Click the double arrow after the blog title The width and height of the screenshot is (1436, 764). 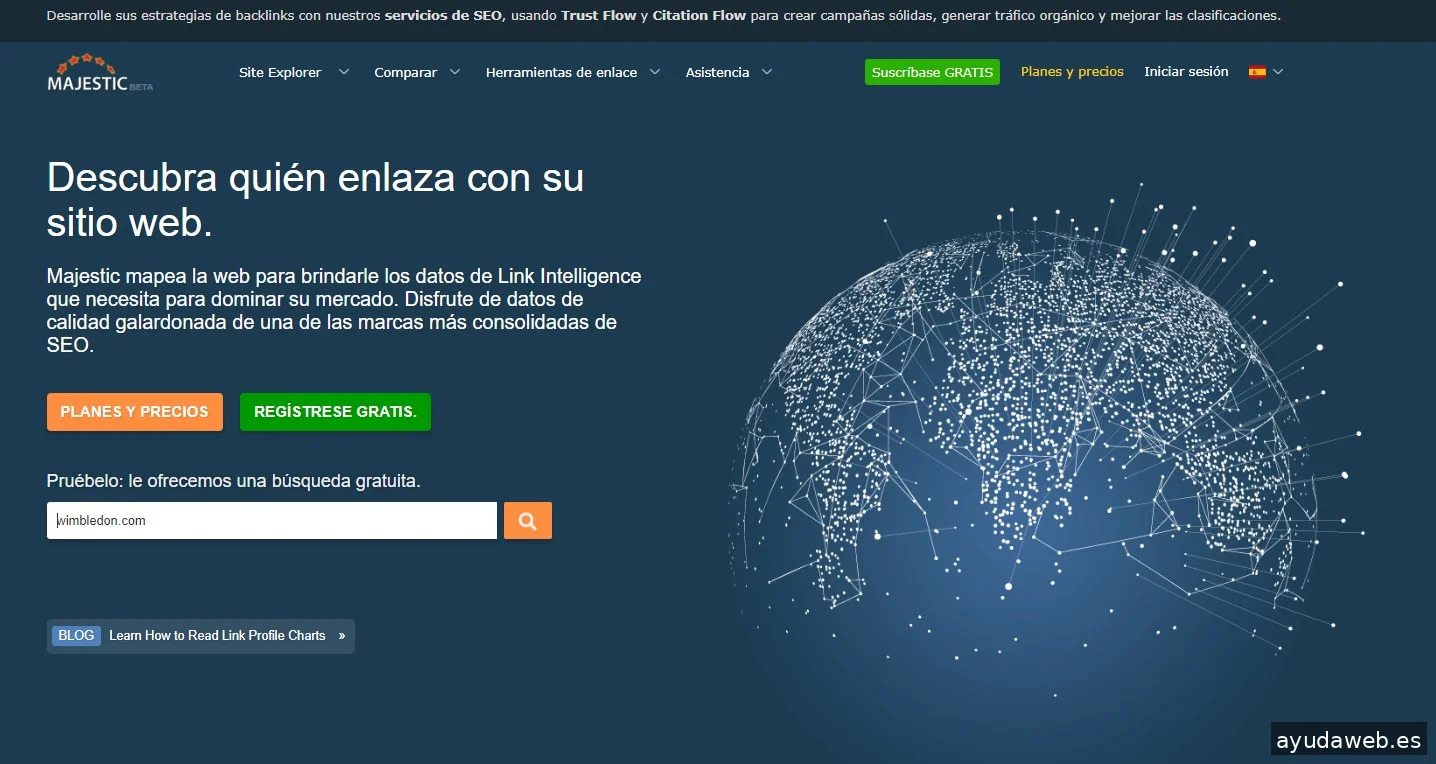tap(341, 636)
